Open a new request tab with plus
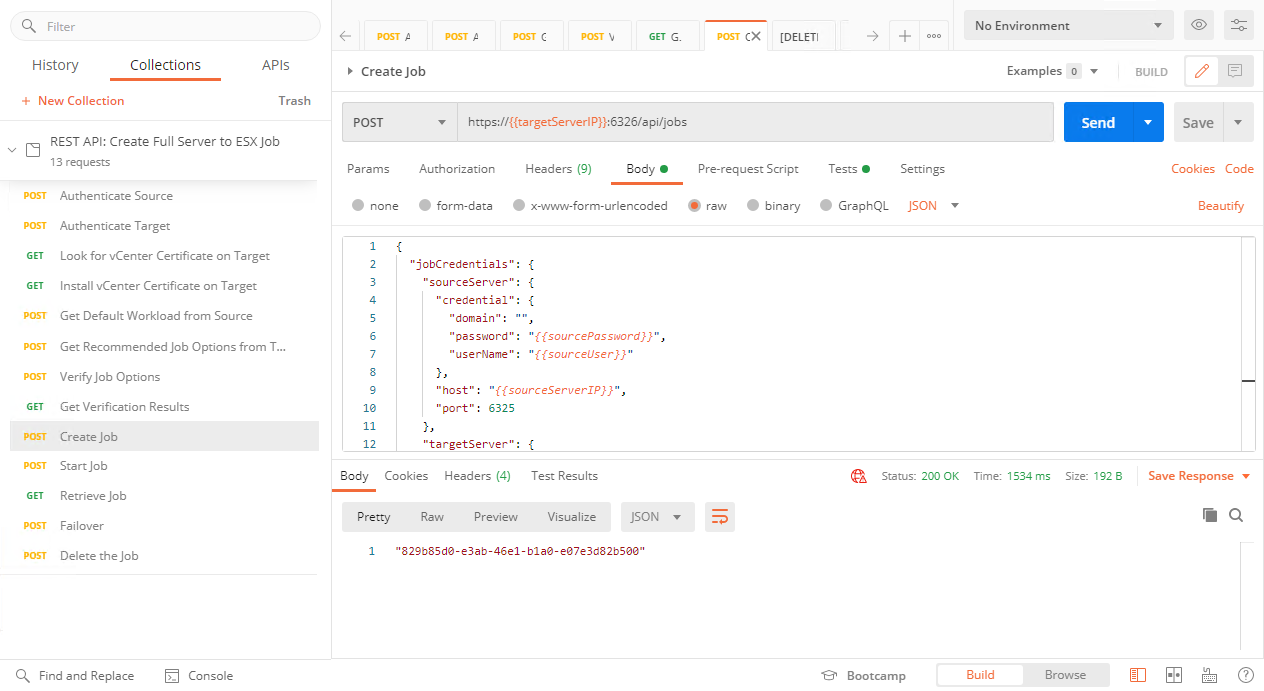Image resolution: width=1264 pixels, height=691 pixels. click(x=904, y=36)
